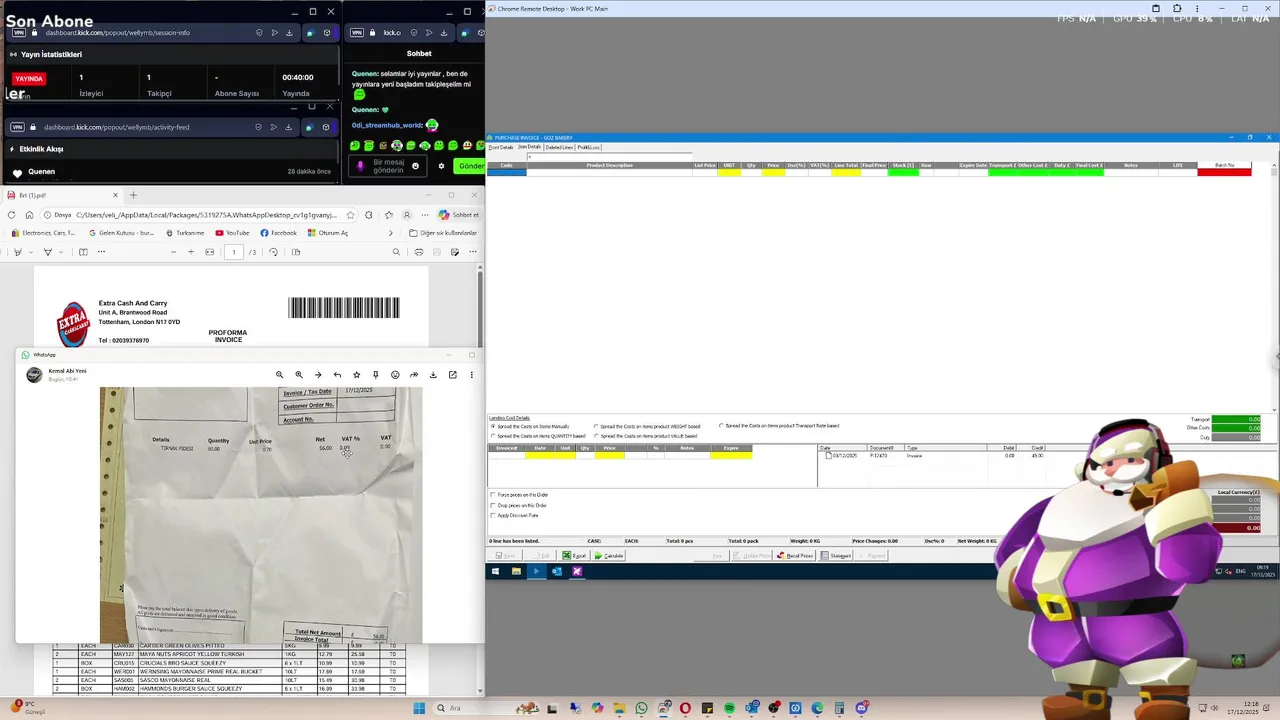Click the search field above Product Description
The image size is (1280, 720).
tap(609, 157)
